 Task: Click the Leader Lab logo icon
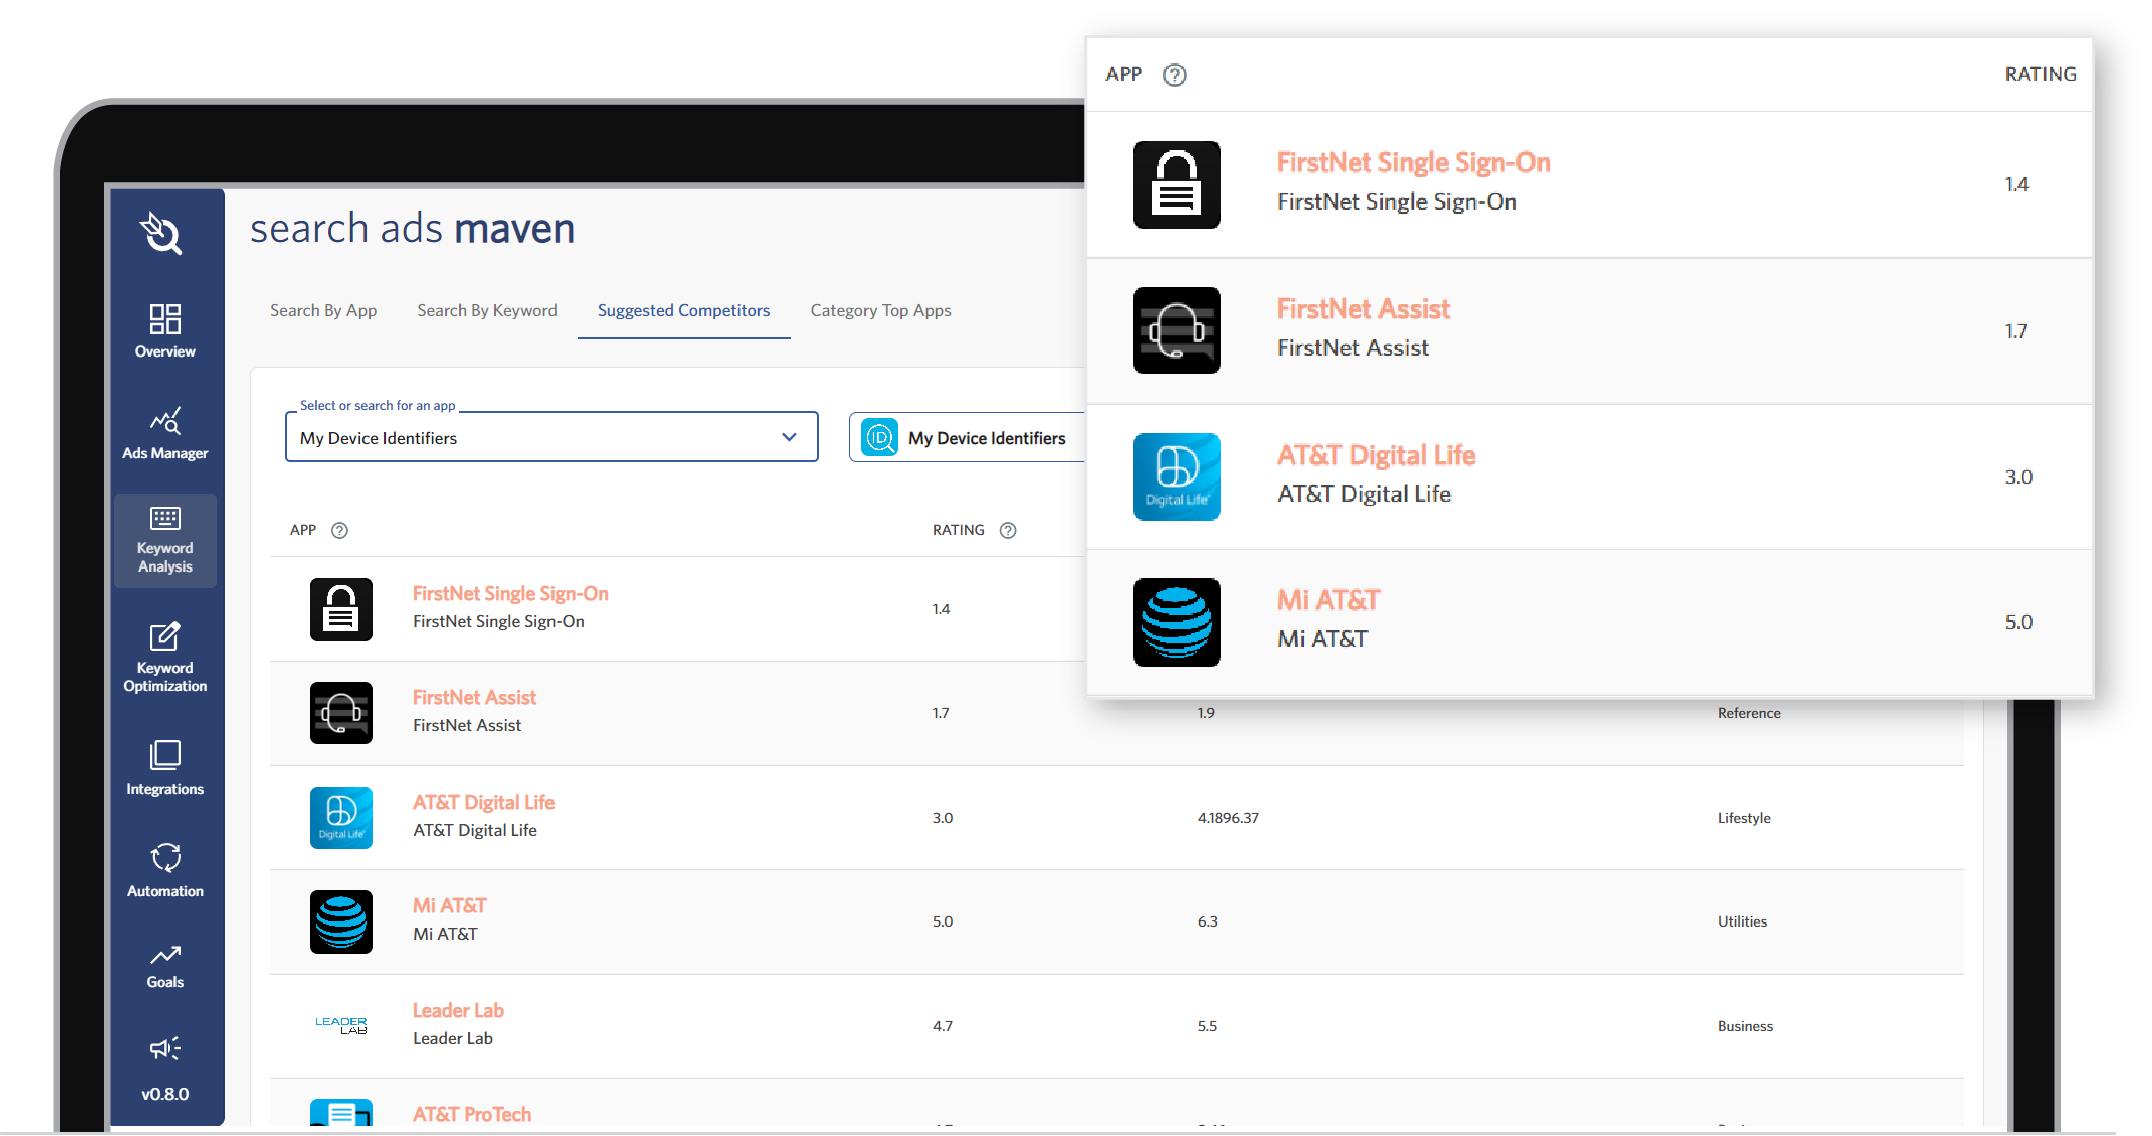click(341, 1025)
